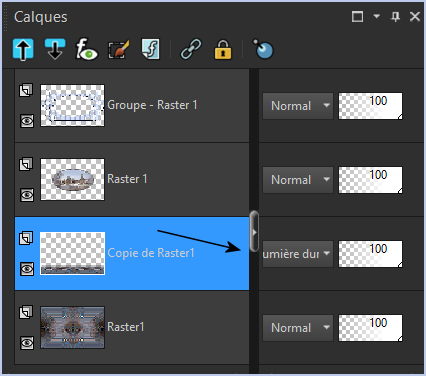Click the lock transparency padlock icon

pyautogui.click(x=223, y=50)
